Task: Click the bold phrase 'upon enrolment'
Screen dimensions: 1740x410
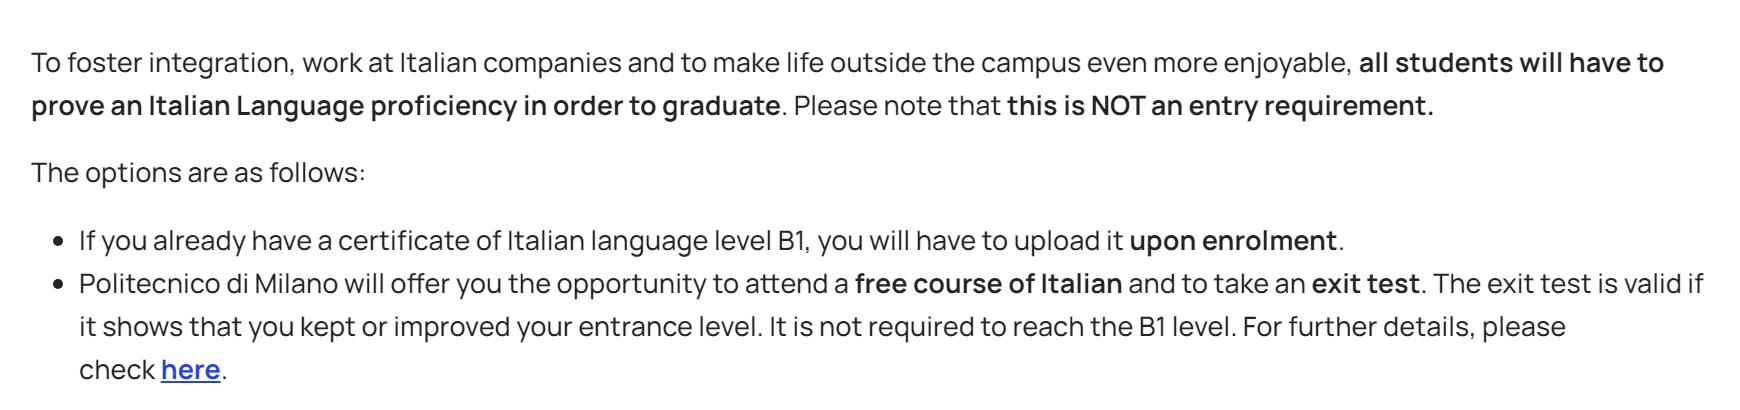Action: pyautogui.click(x=1233, y=241)
